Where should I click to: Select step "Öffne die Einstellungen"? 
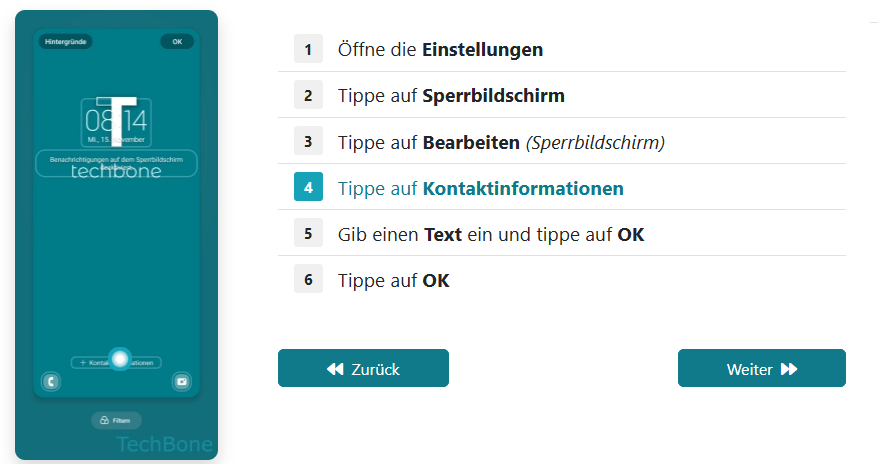coord(440,49)
